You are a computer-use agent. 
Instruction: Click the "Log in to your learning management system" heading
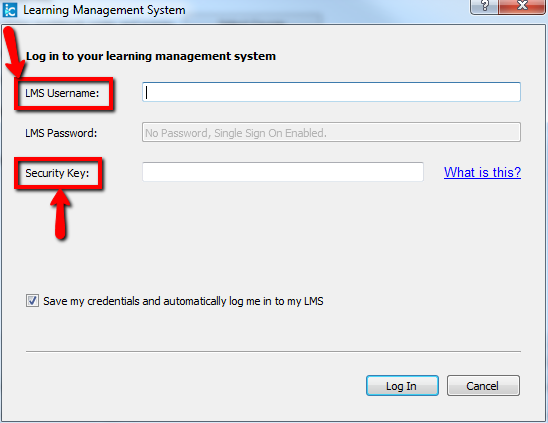[x=151, y=56]
